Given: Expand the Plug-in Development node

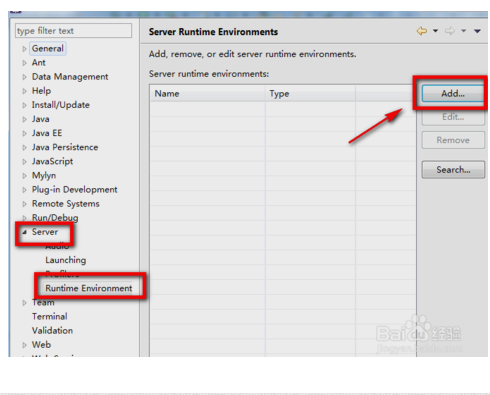Looking at the screenshot, I should click(24, 190).
